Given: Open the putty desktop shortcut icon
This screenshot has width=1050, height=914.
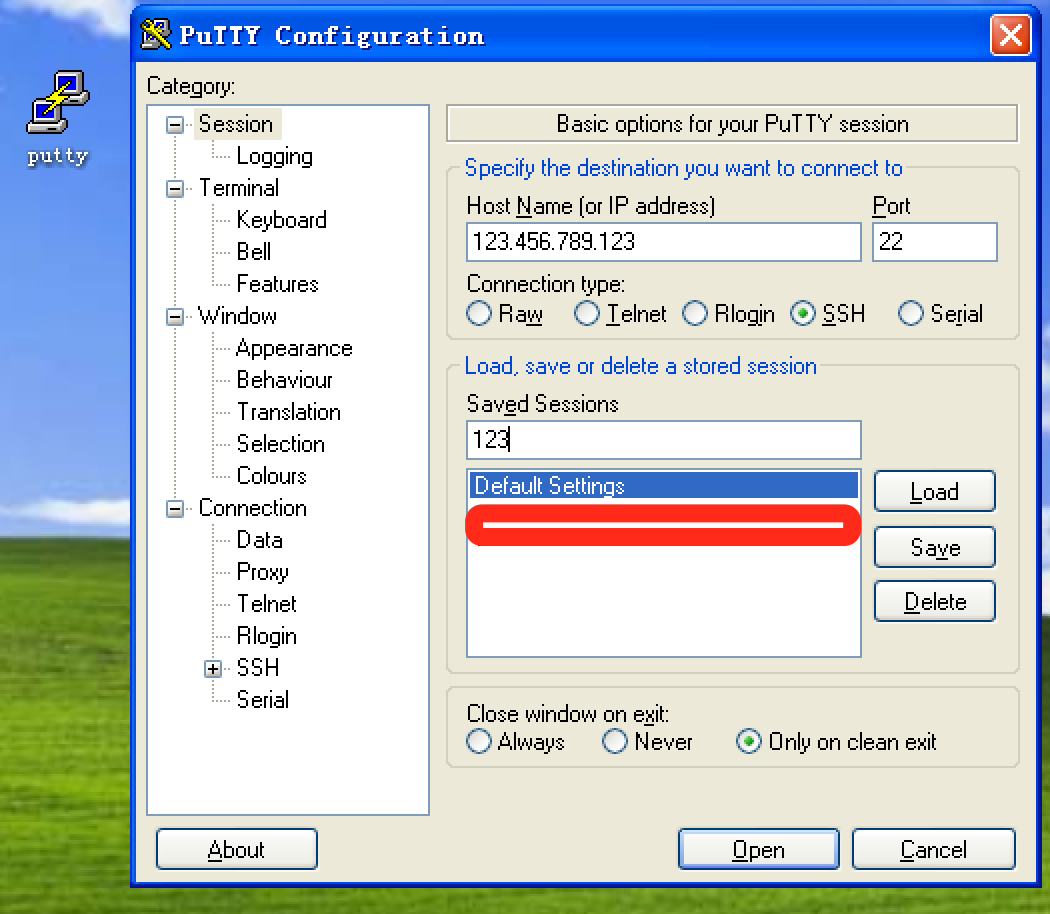Looking at the screenshot, I should (58, 117).
